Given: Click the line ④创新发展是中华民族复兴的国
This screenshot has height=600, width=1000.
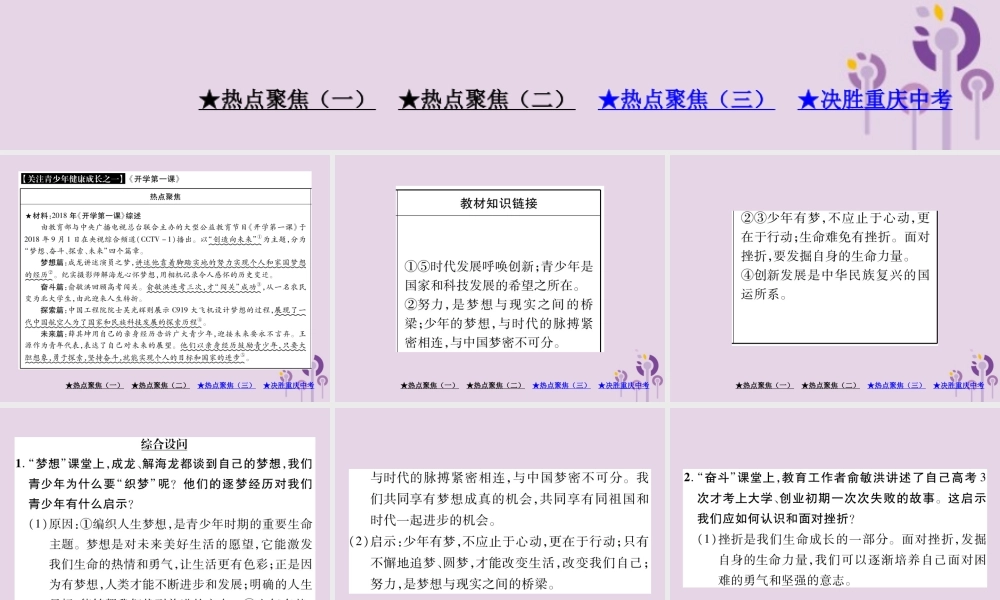Looking at the screenshot, I should tap(835, 275).
